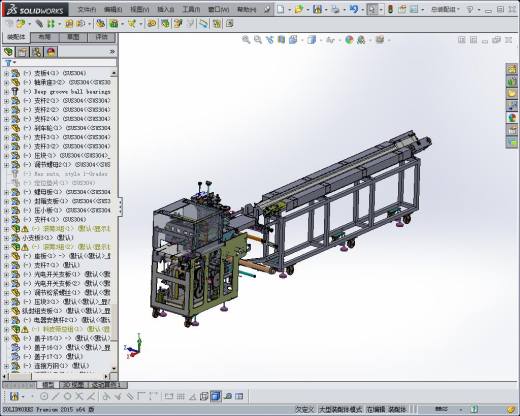
Task: Open the DisplayManager colored ball tab
Action: coord(51,52)
